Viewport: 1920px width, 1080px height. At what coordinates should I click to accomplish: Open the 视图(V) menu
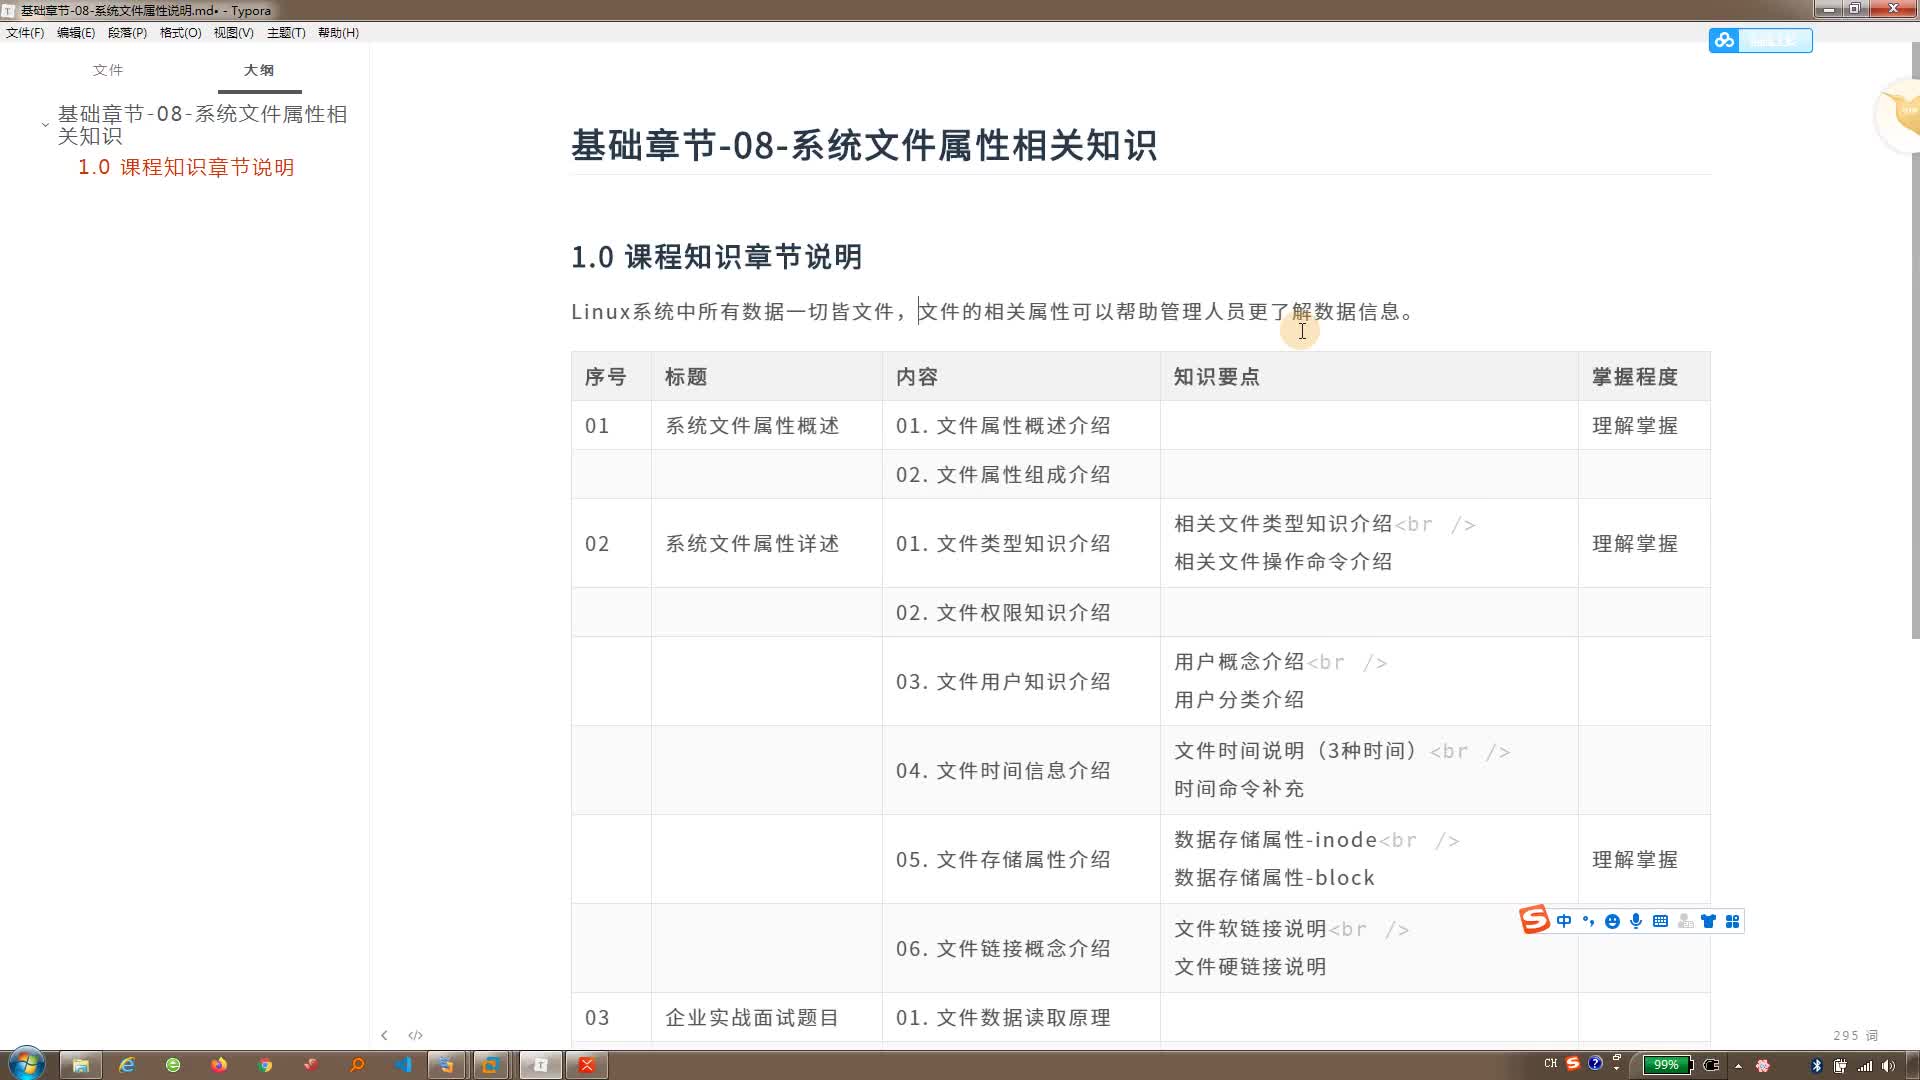[233, 33]
